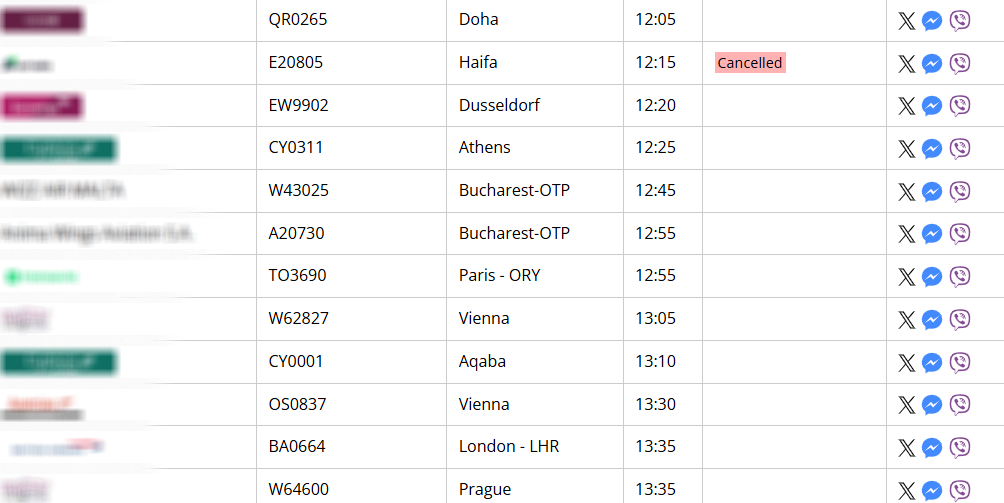Select flight number BA0664

point(297,446)
